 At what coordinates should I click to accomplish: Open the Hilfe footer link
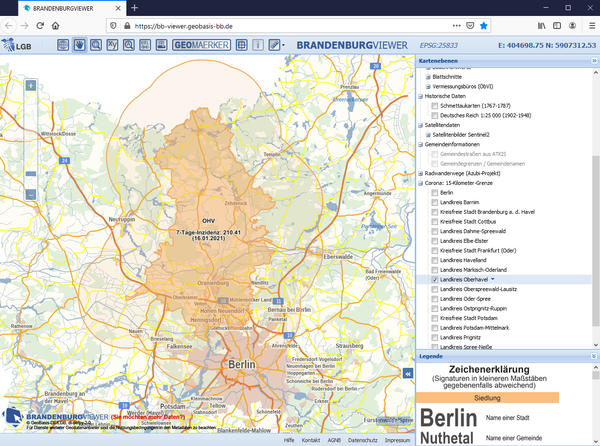pyautogui.click(x=289, y=440)
